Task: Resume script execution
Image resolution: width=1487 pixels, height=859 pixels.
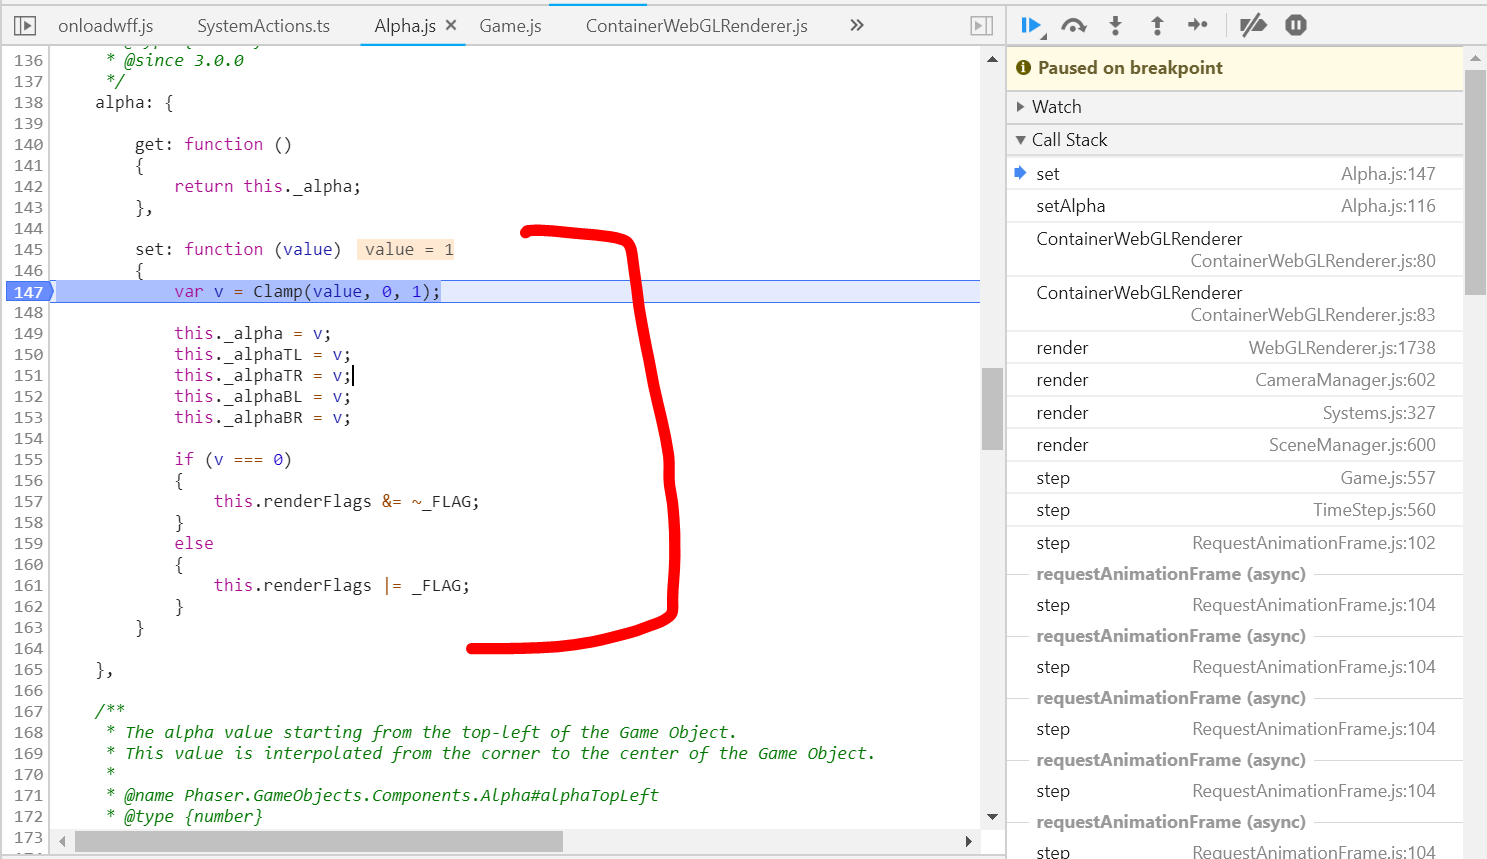Action: (1031, 25)
